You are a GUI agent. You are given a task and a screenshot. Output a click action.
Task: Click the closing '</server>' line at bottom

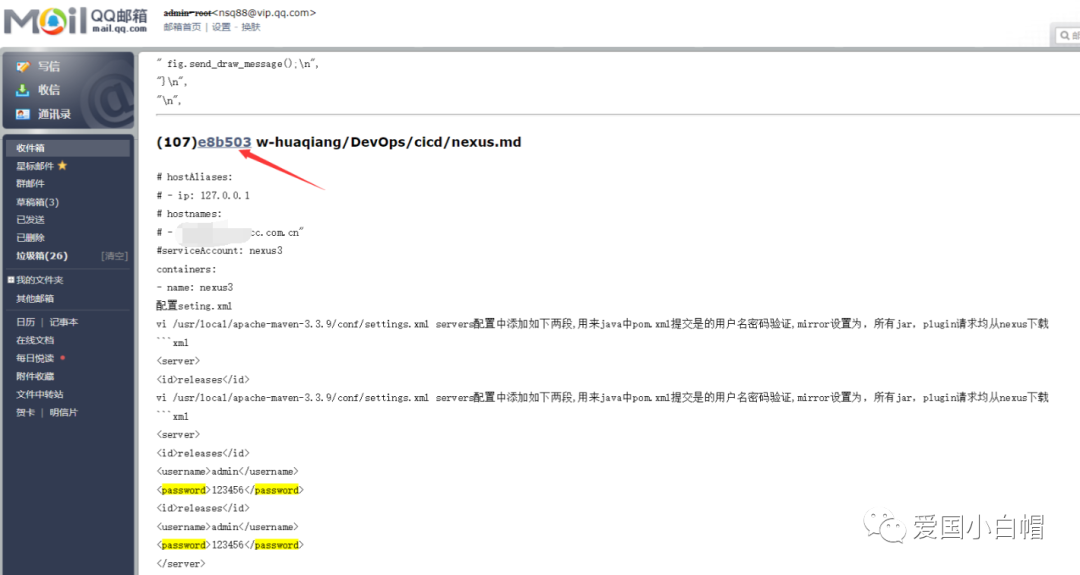[180, 563]
